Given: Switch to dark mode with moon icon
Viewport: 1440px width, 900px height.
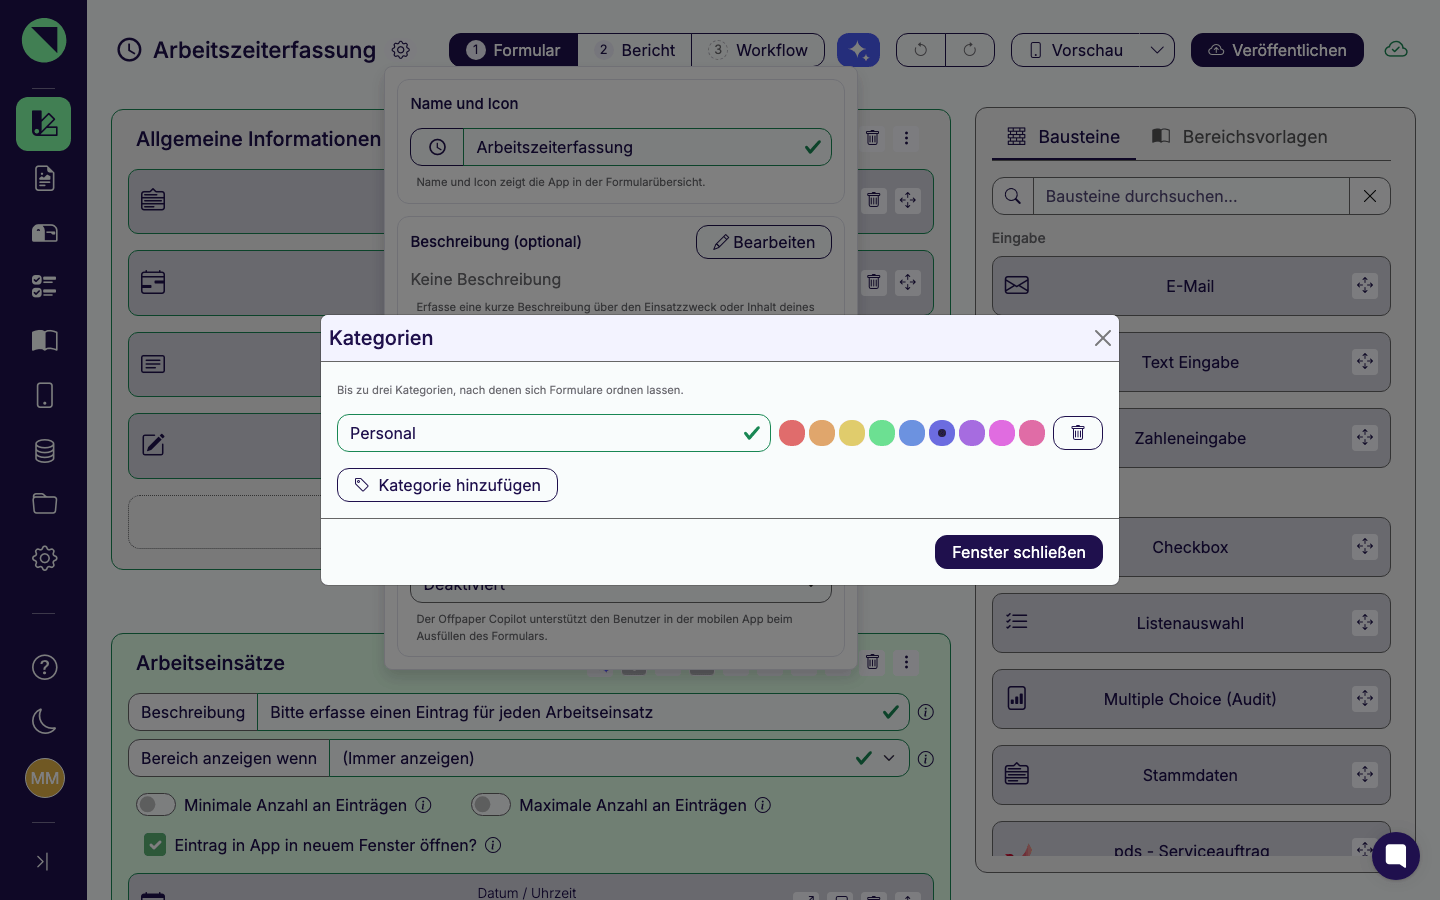Looking at the screenshot, I should click(x=44, y=721).
